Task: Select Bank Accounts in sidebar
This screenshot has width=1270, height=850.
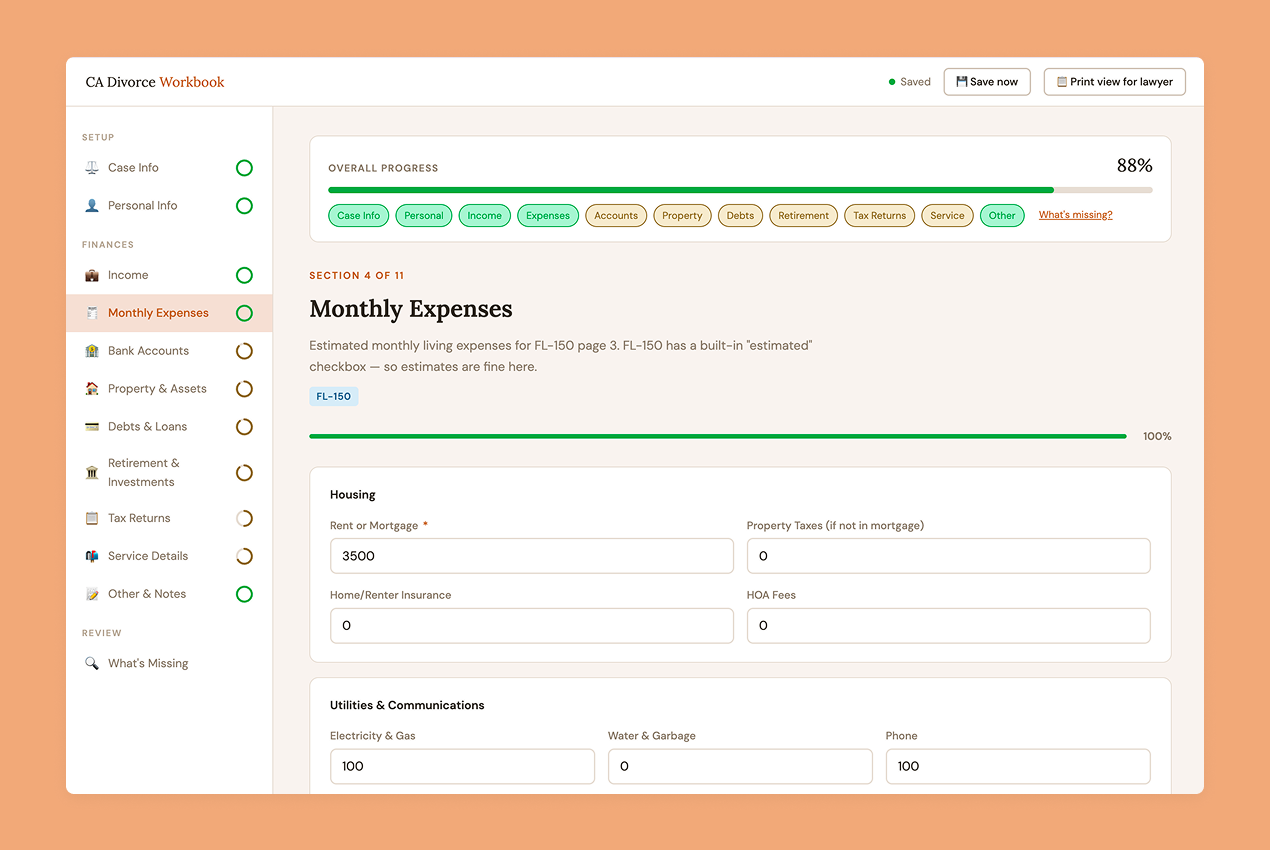Action: (x=169, y=351)
